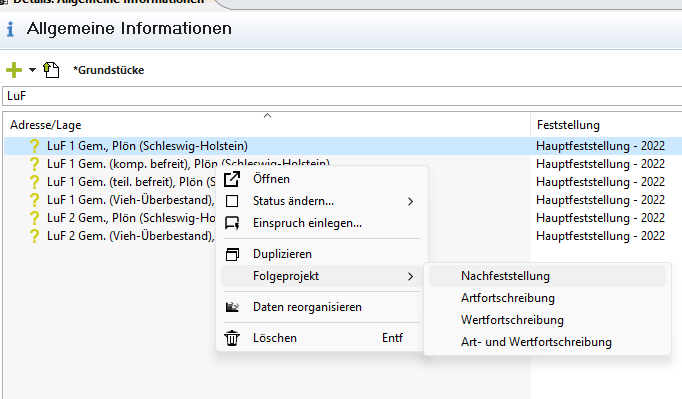Choose Daten reorganisieren from the context menu

(x=322, y=307)
